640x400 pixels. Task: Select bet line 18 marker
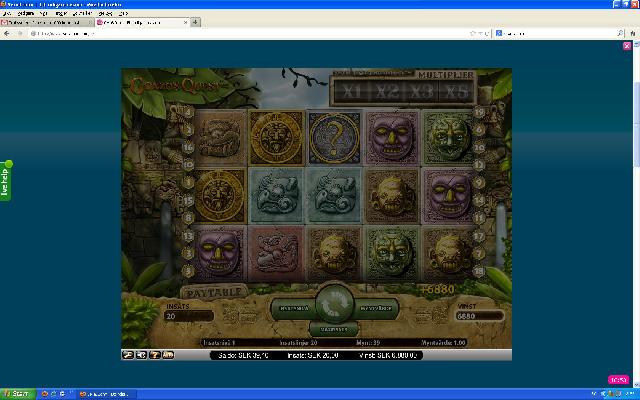coord(479,271)
